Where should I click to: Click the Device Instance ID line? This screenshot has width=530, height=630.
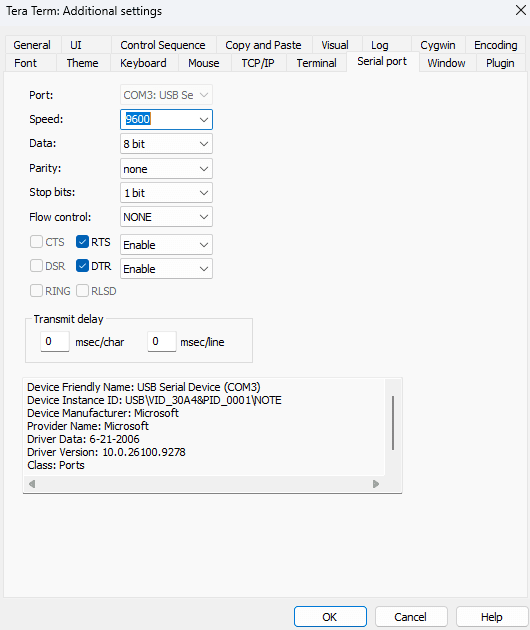154,400
